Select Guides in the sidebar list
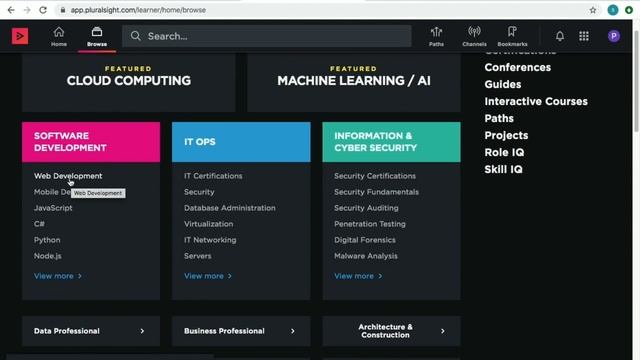This screenshot has width=640, height=360. 502,84
